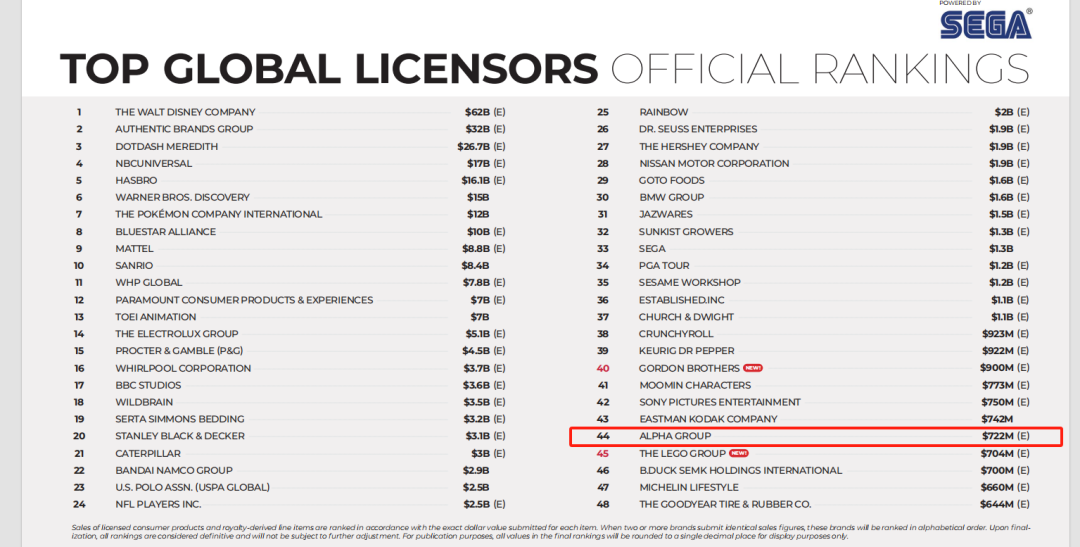
Task: Click the SEGA entry at rank 33
Action: (652, 248)
